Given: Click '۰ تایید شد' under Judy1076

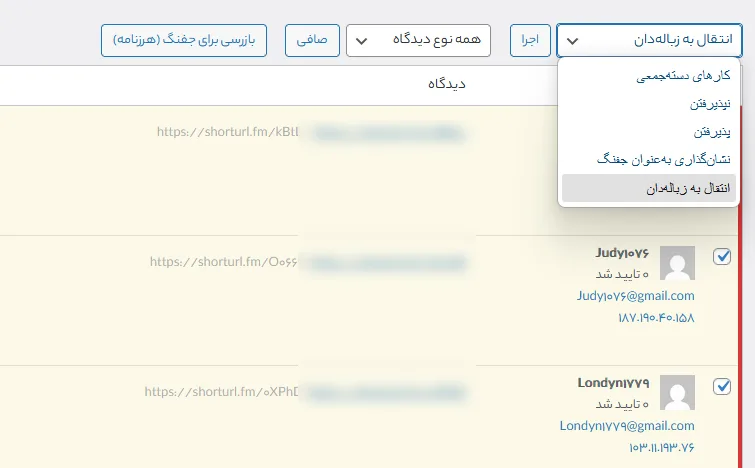Looking at the screenshot, I should coord(622,274).
